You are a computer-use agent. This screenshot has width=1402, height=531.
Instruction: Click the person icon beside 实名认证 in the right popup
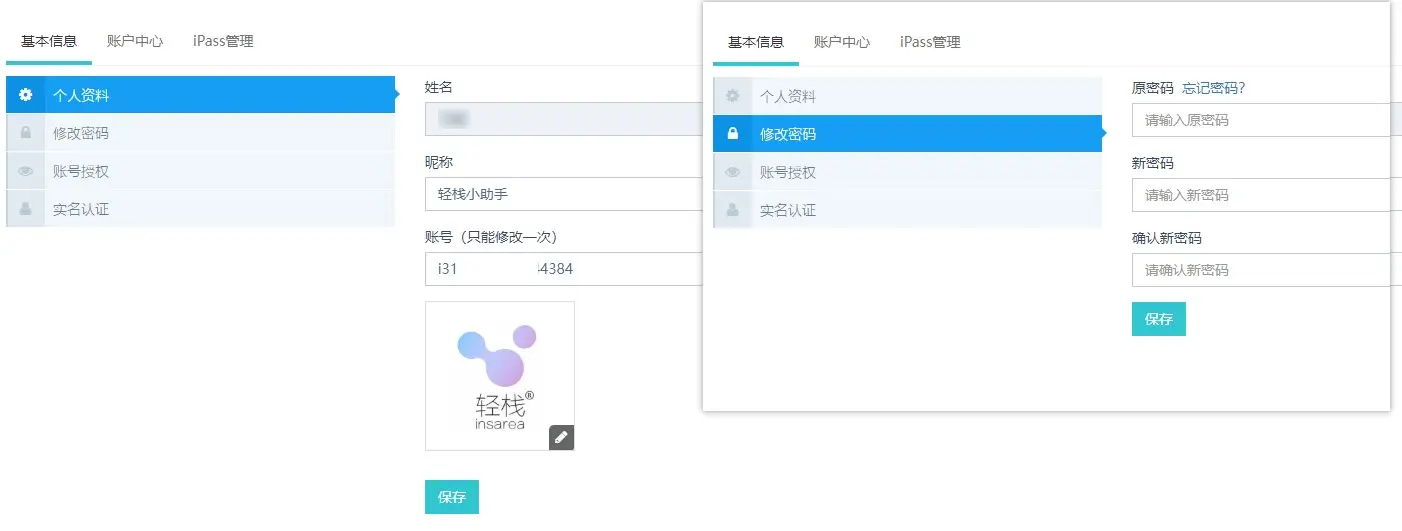[732, 210]
